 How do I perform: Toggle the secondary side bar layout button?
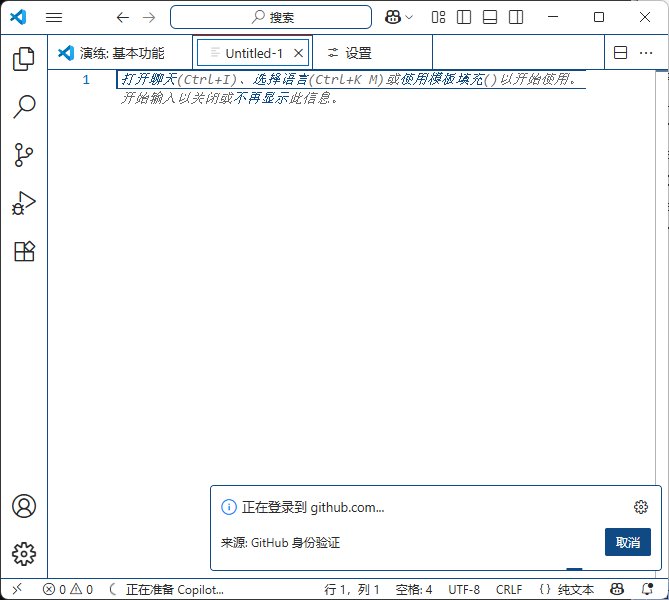pyautogui.click(x=516, y=17)
